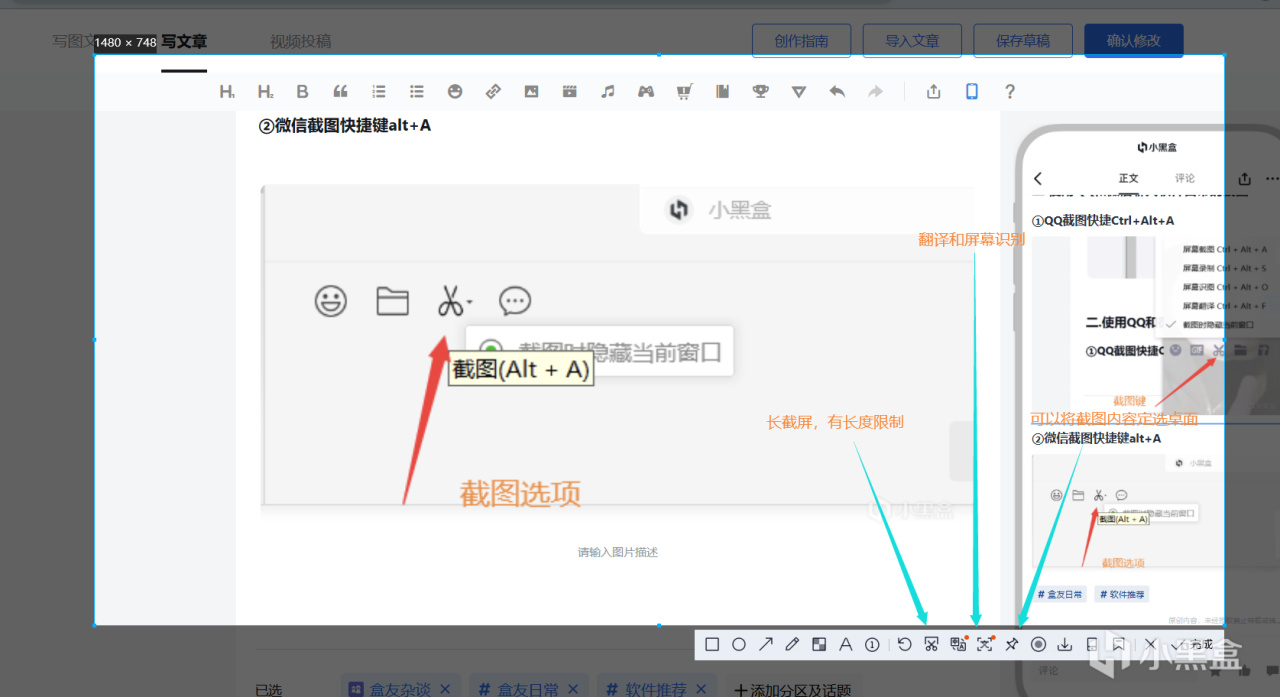Apply Heading 1 format in the editor toolbar
1280x697 pixels.
pyautogui.click(x=227, y=92)
